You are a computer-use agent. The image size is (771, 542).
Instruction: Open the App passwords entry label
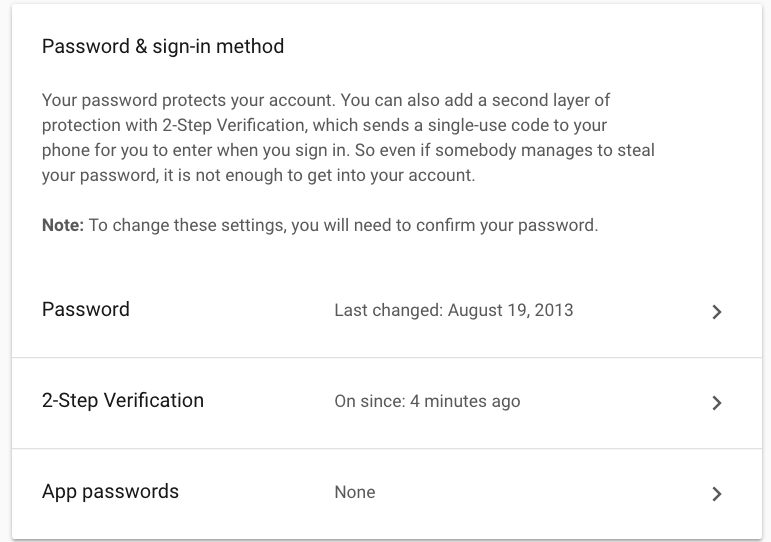110,491
